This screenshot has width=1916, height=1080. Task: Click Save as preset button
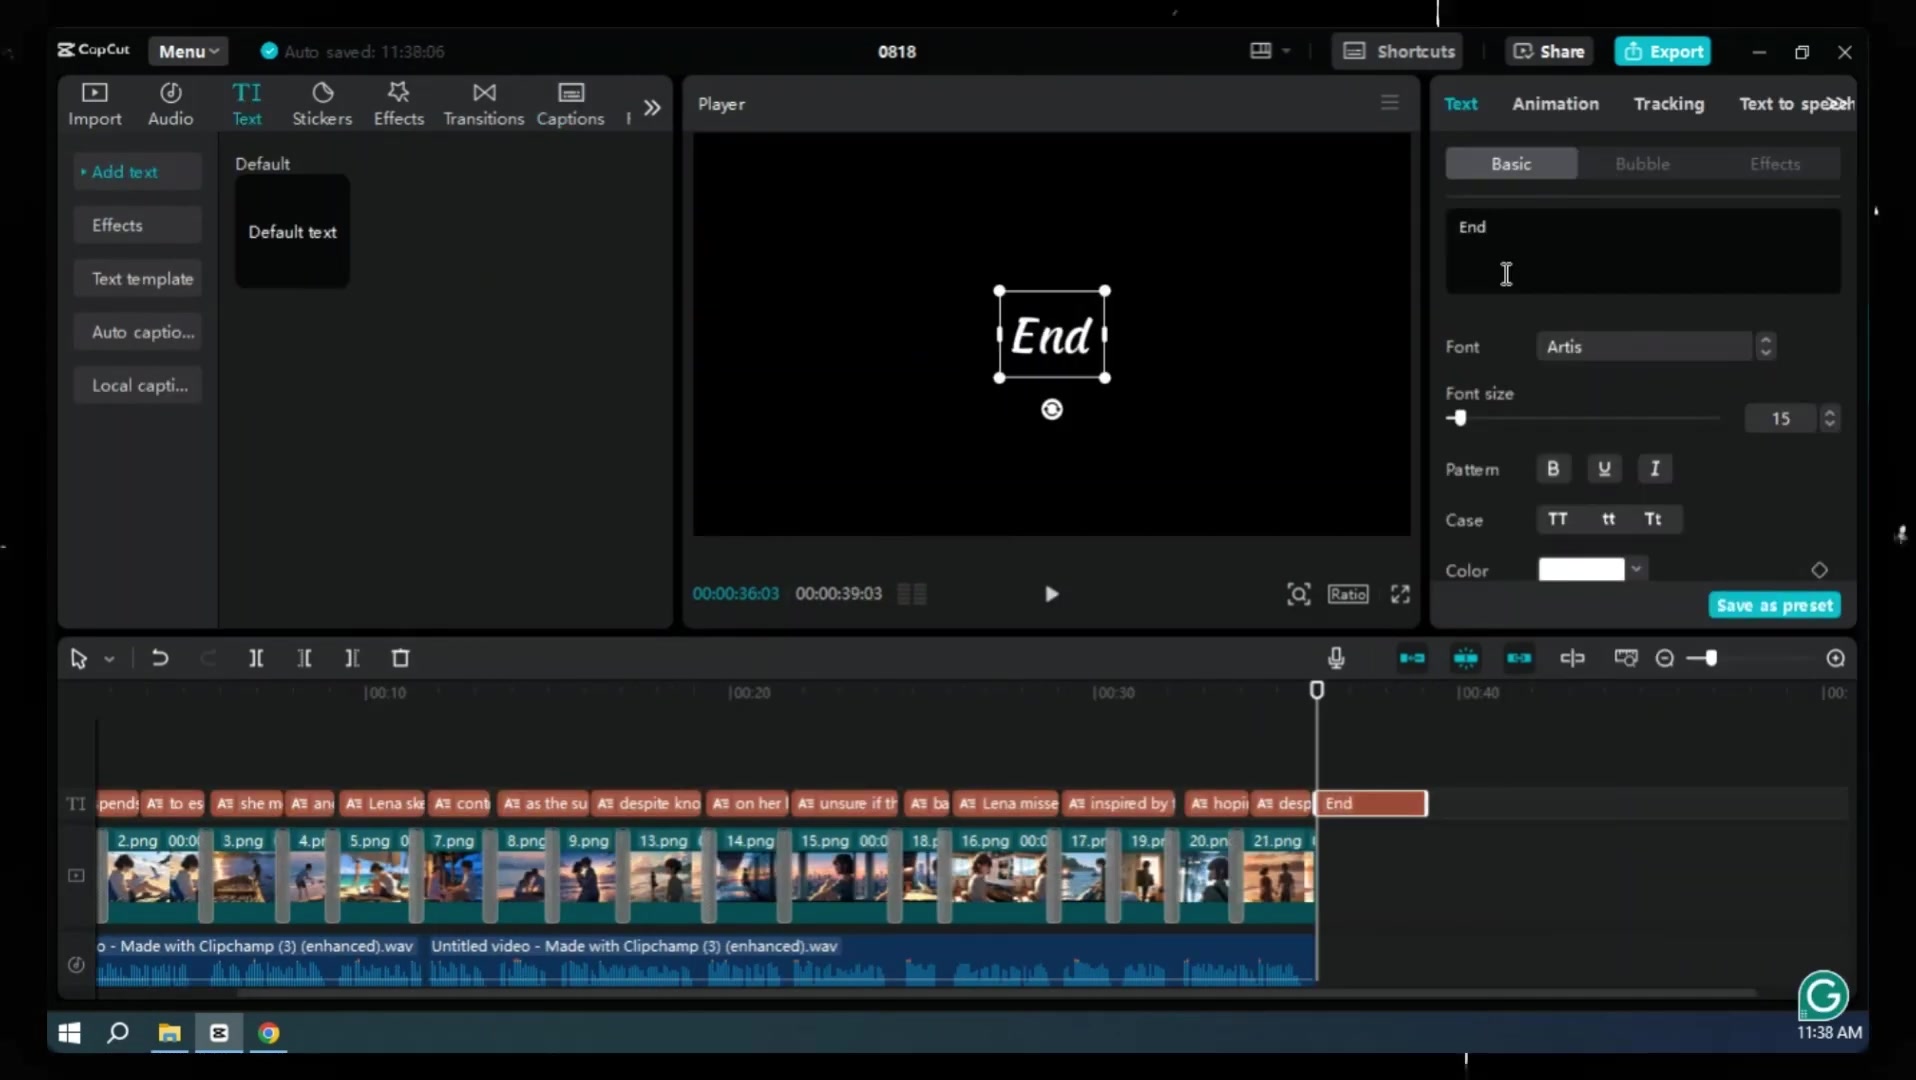pyautogui.click(x=1774, y=605)
